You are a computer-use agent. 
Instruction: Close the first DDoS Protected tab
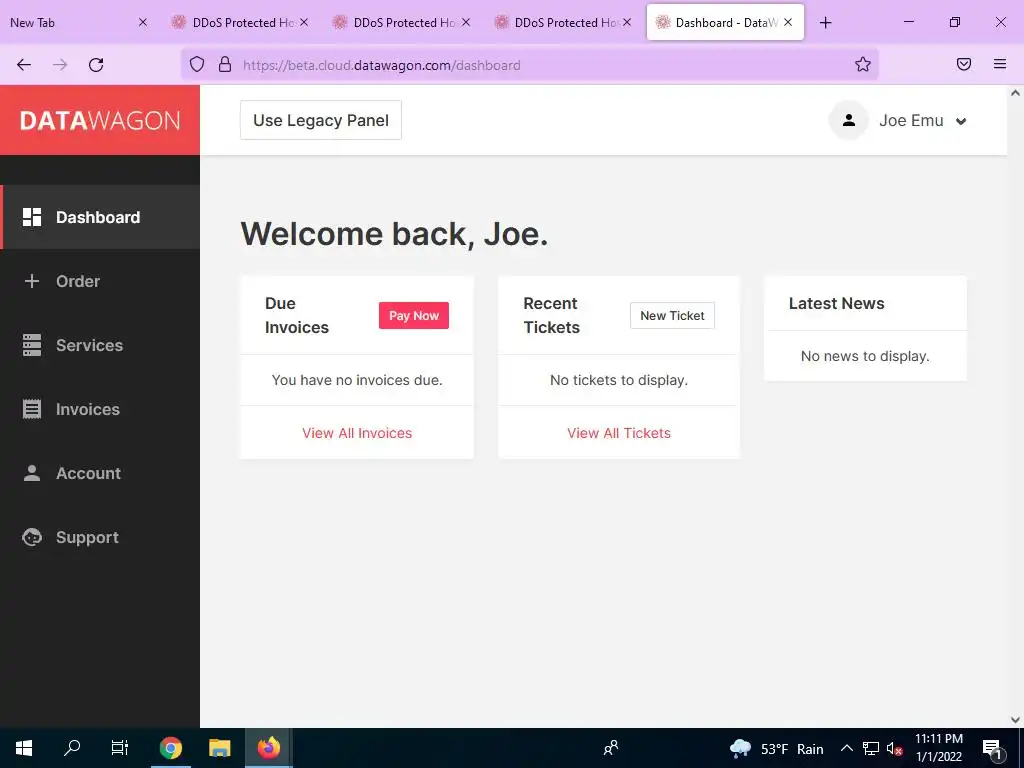click(304, 22)
